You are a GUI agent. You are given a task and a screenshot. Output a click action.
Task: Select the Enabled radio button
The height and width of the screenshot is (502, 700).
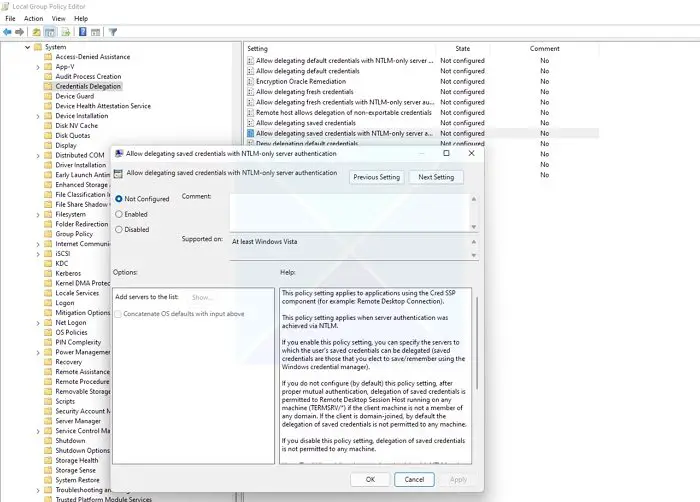[x=119, y=214]
